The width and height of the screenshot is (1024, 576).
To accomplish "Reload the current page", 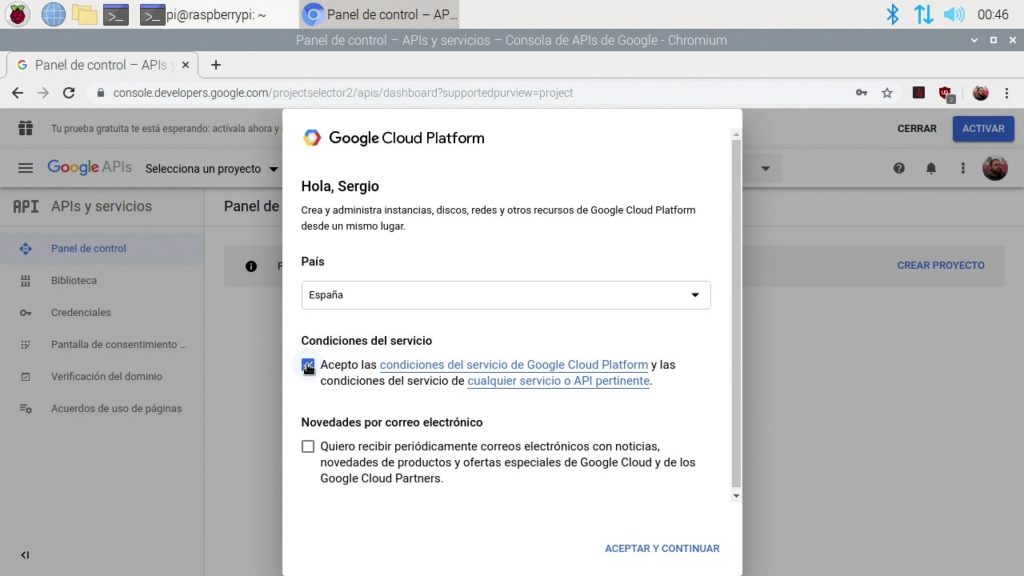I will point(69,93).
